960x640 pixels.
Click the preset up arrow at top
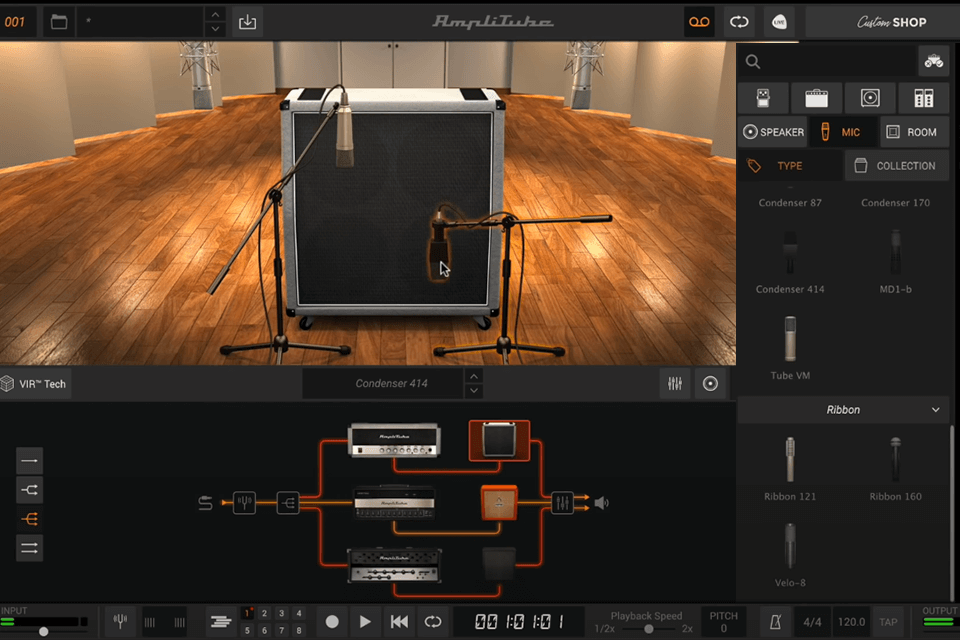pos(215,15)
